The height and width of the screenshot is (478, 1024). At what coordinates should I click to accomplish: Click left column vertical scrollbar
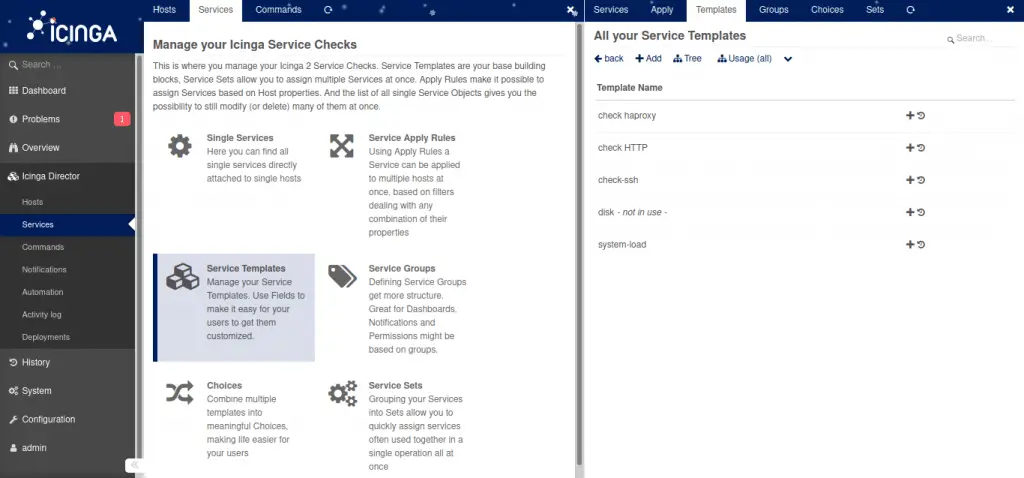579,242
